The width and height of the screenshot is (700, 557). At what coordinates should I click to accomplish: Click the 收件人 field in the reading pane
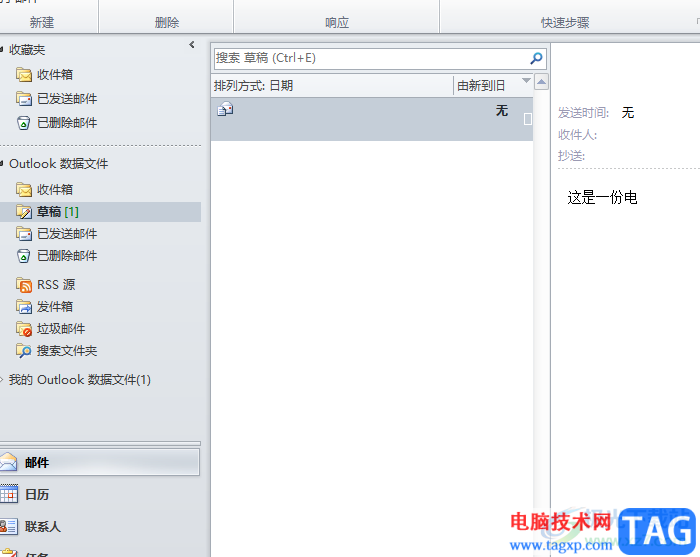pyautogui.click(x=577, y=134)
